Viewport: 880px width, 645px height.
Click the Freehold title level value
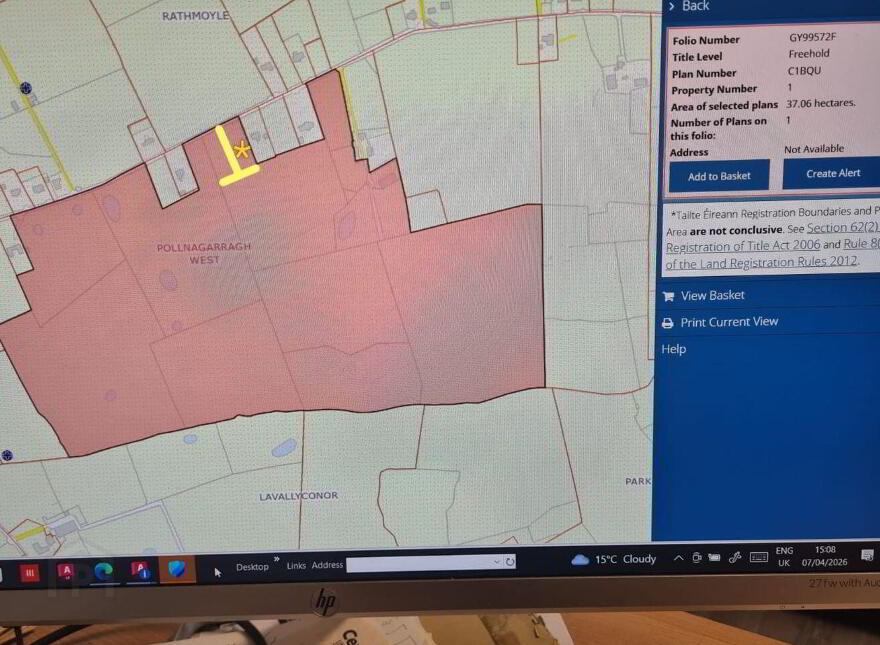(809, 54)
